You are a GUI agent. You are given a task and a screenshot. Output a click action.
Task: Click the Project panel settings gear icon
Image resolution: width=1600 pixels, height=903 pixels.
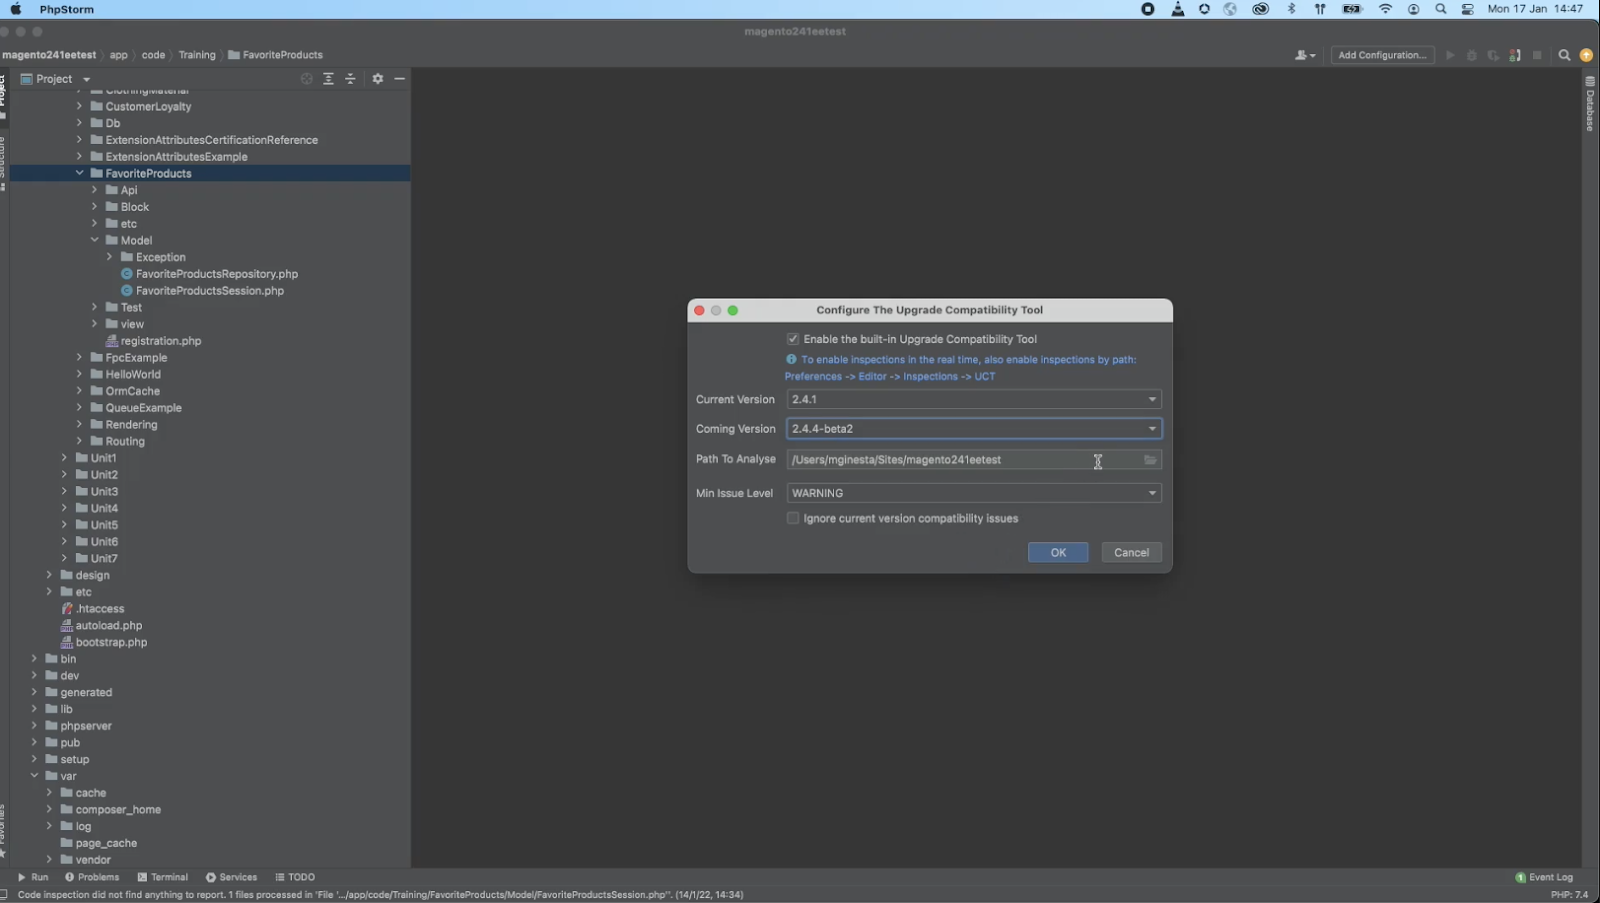(378, 79)
